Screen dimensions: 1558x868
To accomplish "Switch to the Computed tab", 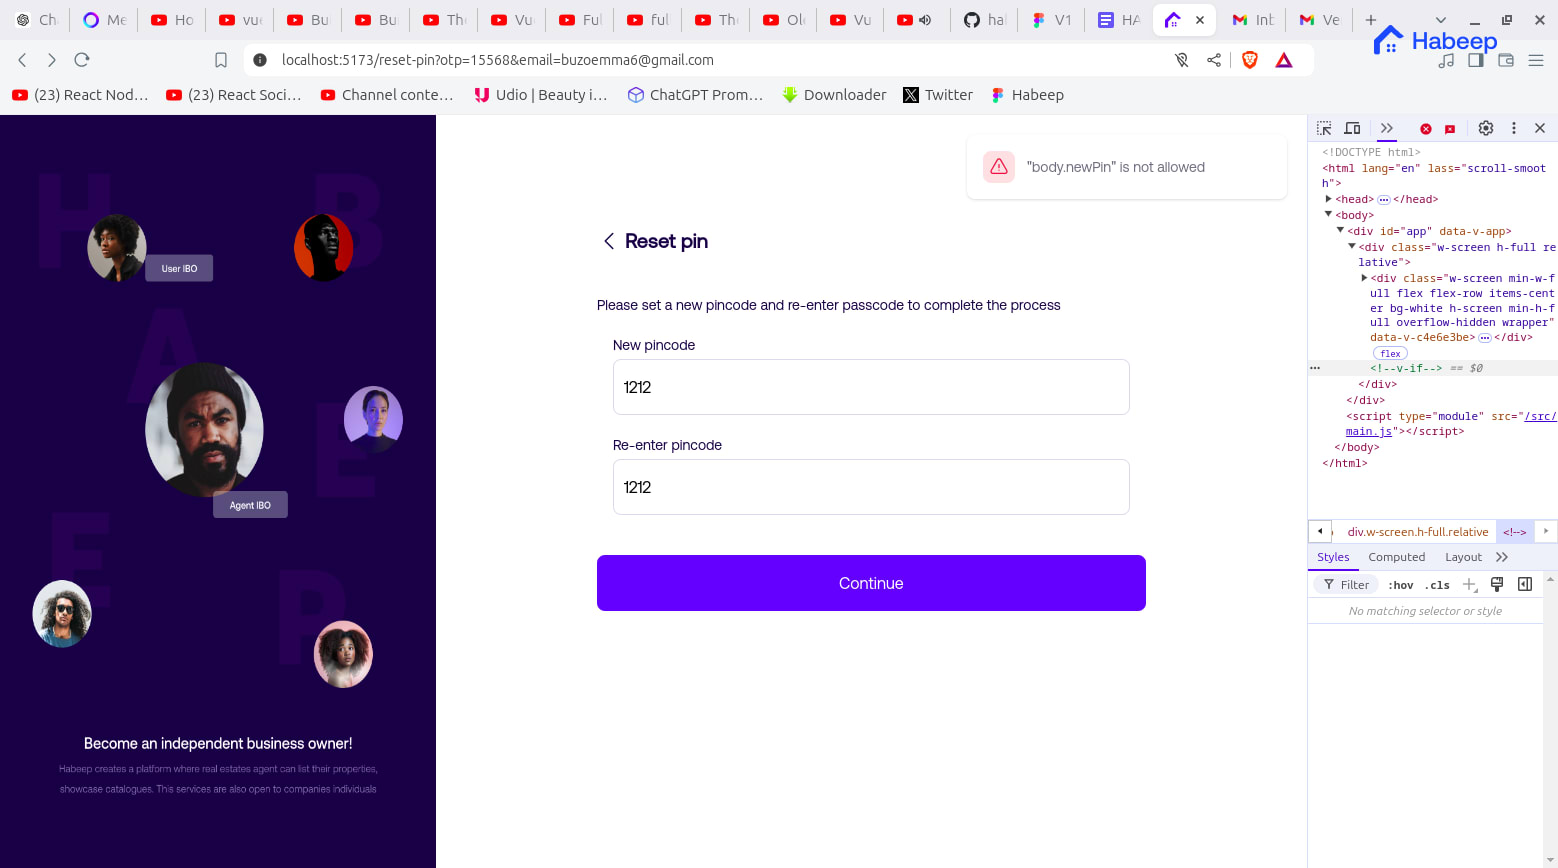I will 1396,557.
